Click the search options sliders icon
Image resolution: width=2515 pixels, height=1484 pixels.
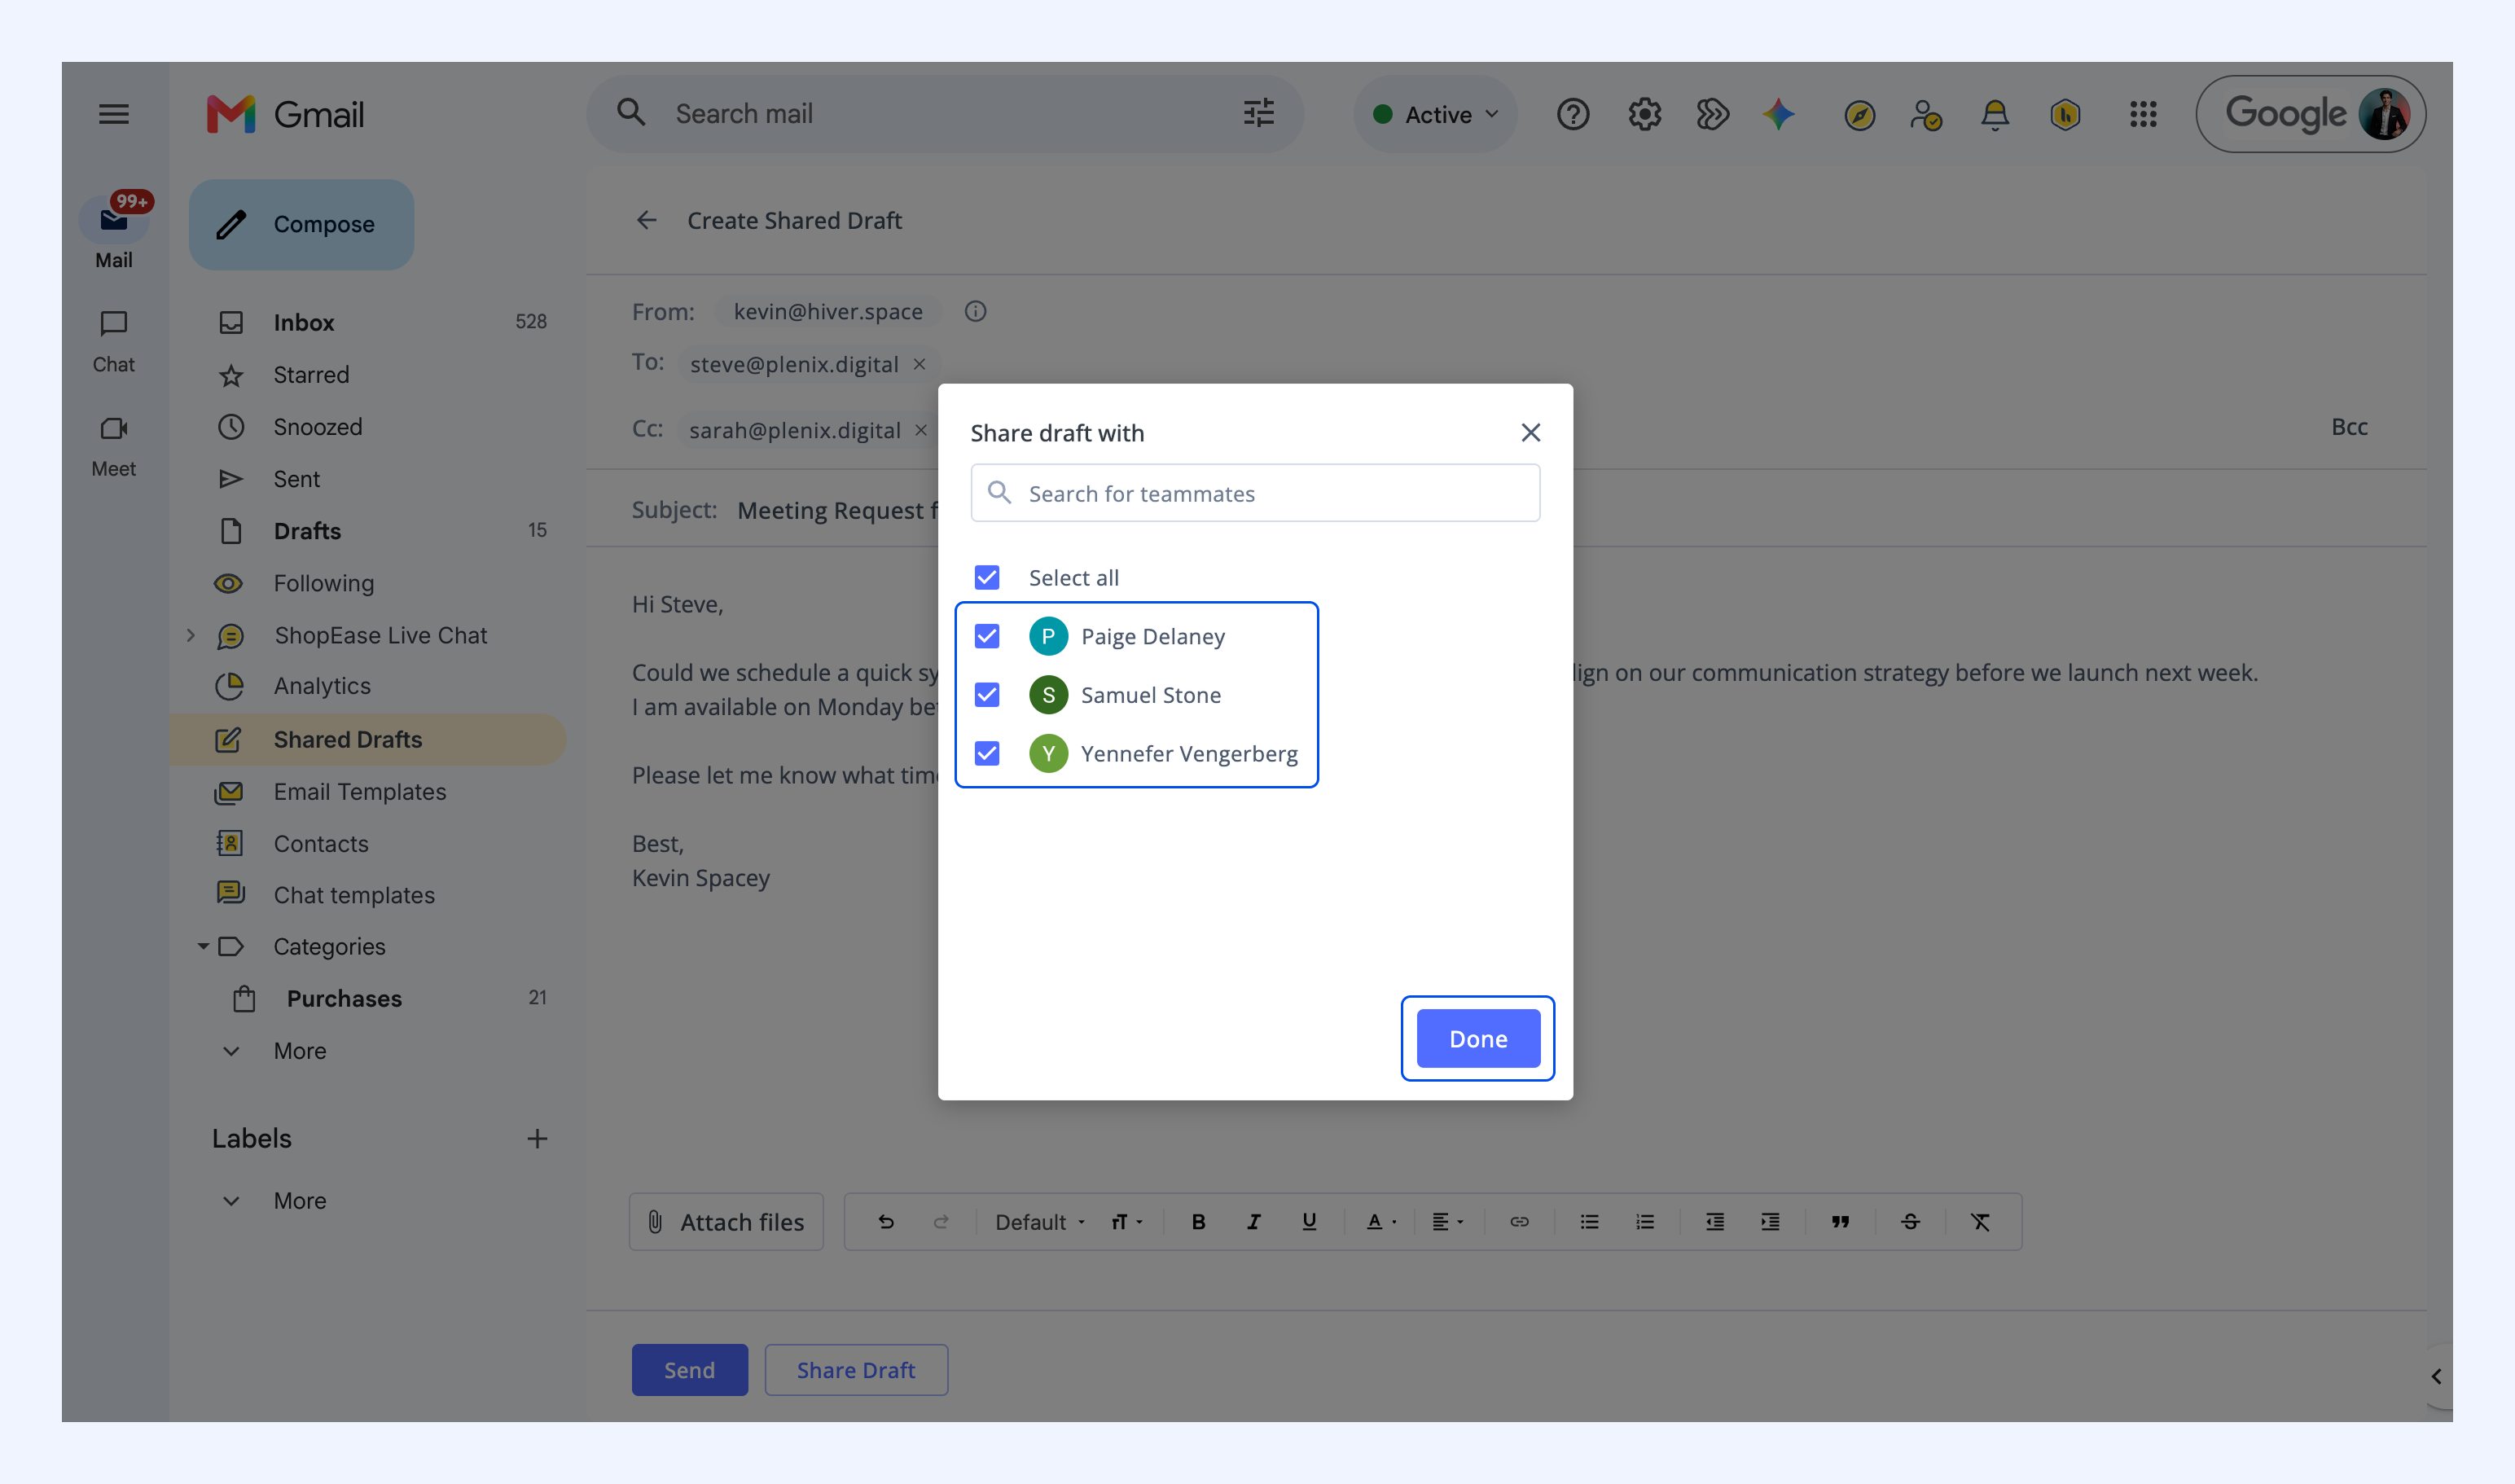1258,114
